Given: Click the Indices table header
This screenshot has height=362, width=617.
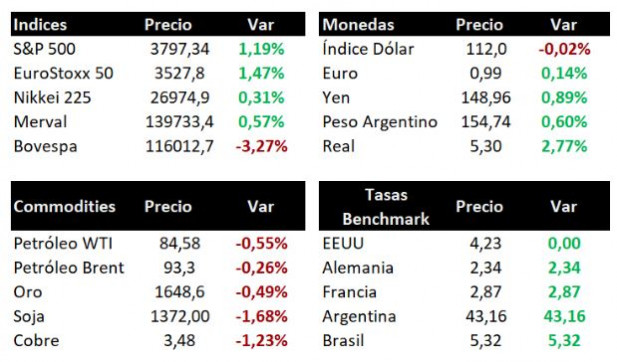Looking at the screenshot, I should click(x=40, y=25).
